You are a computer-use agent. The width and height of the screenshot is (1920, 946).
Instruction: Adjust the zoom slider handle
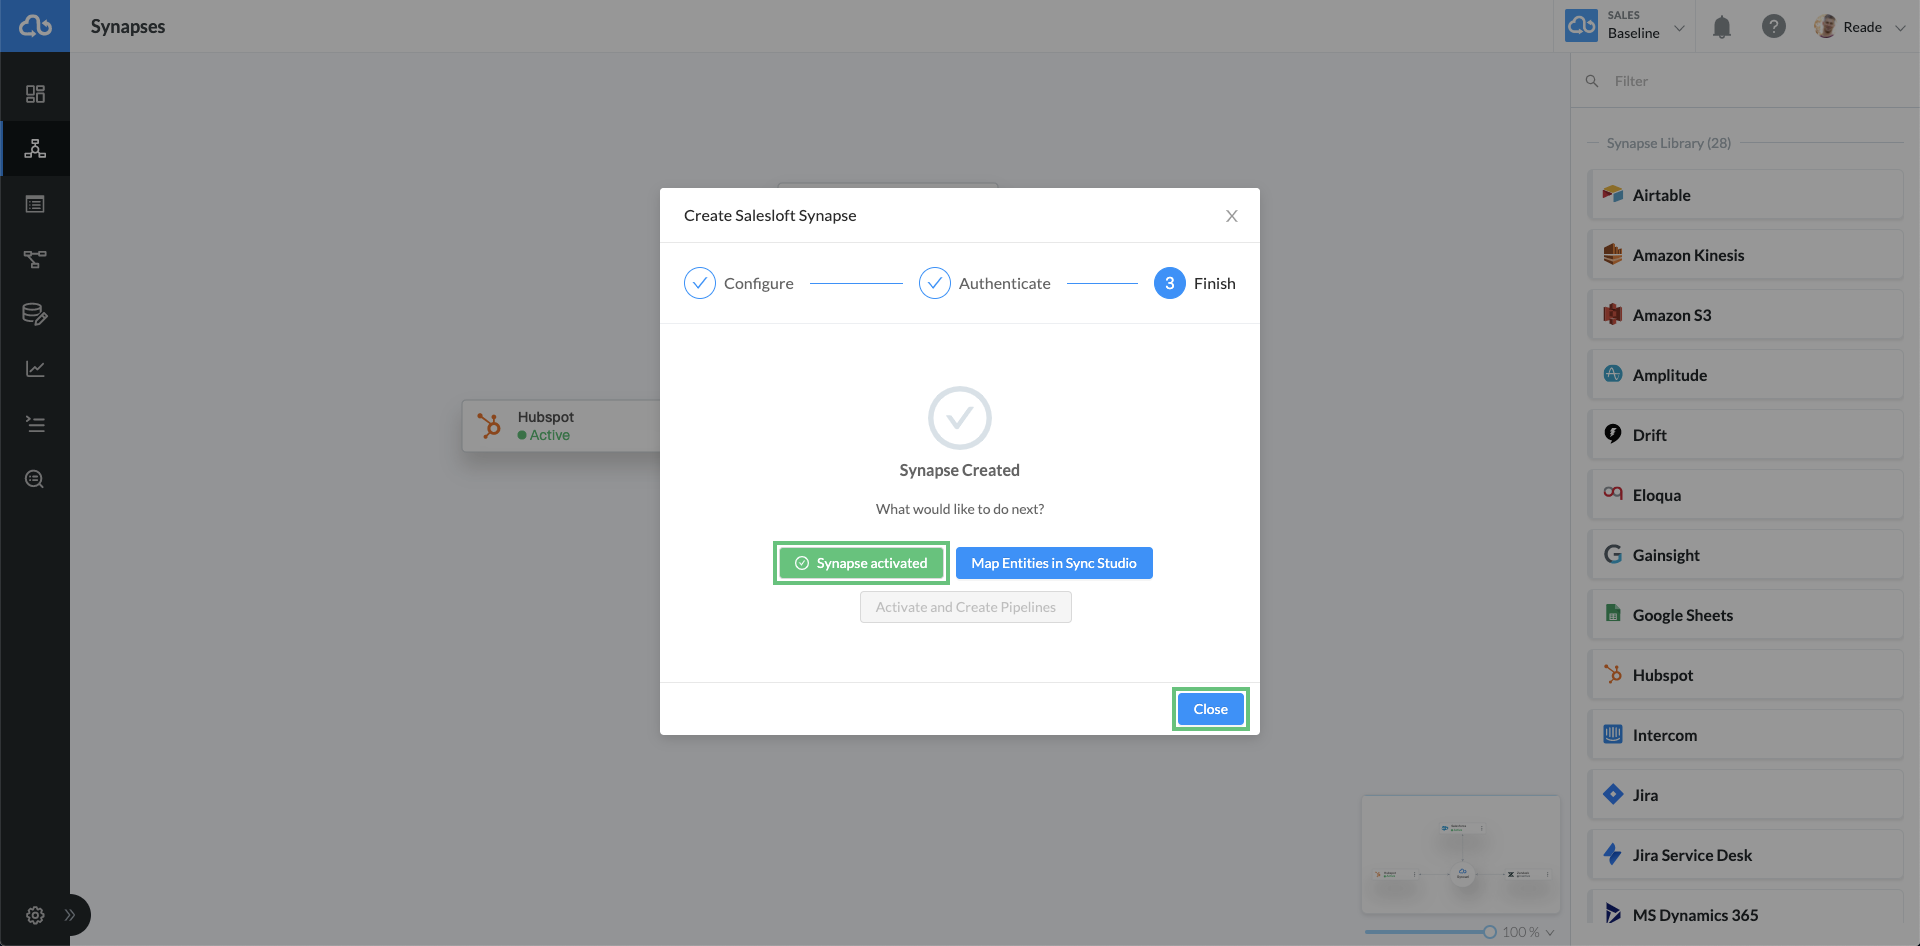[x=1490, y=932]
